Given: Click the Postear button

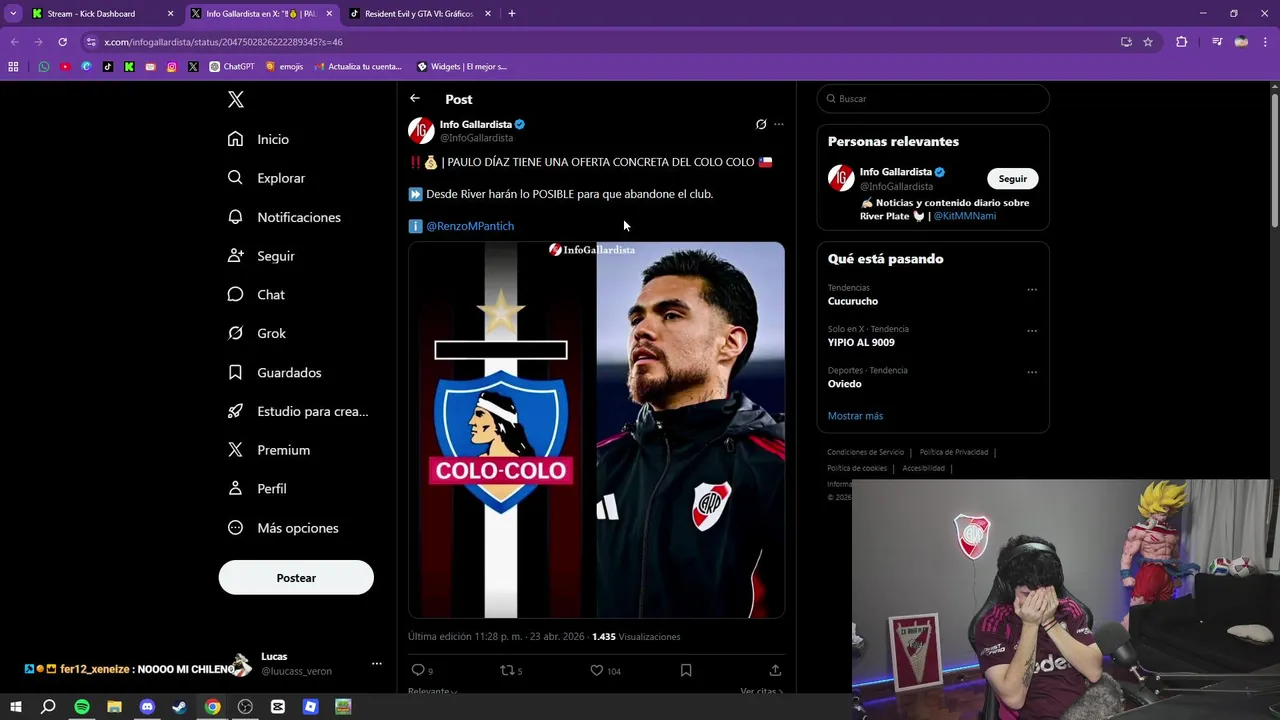Looking at the screenshot, I should coord(296,578).
